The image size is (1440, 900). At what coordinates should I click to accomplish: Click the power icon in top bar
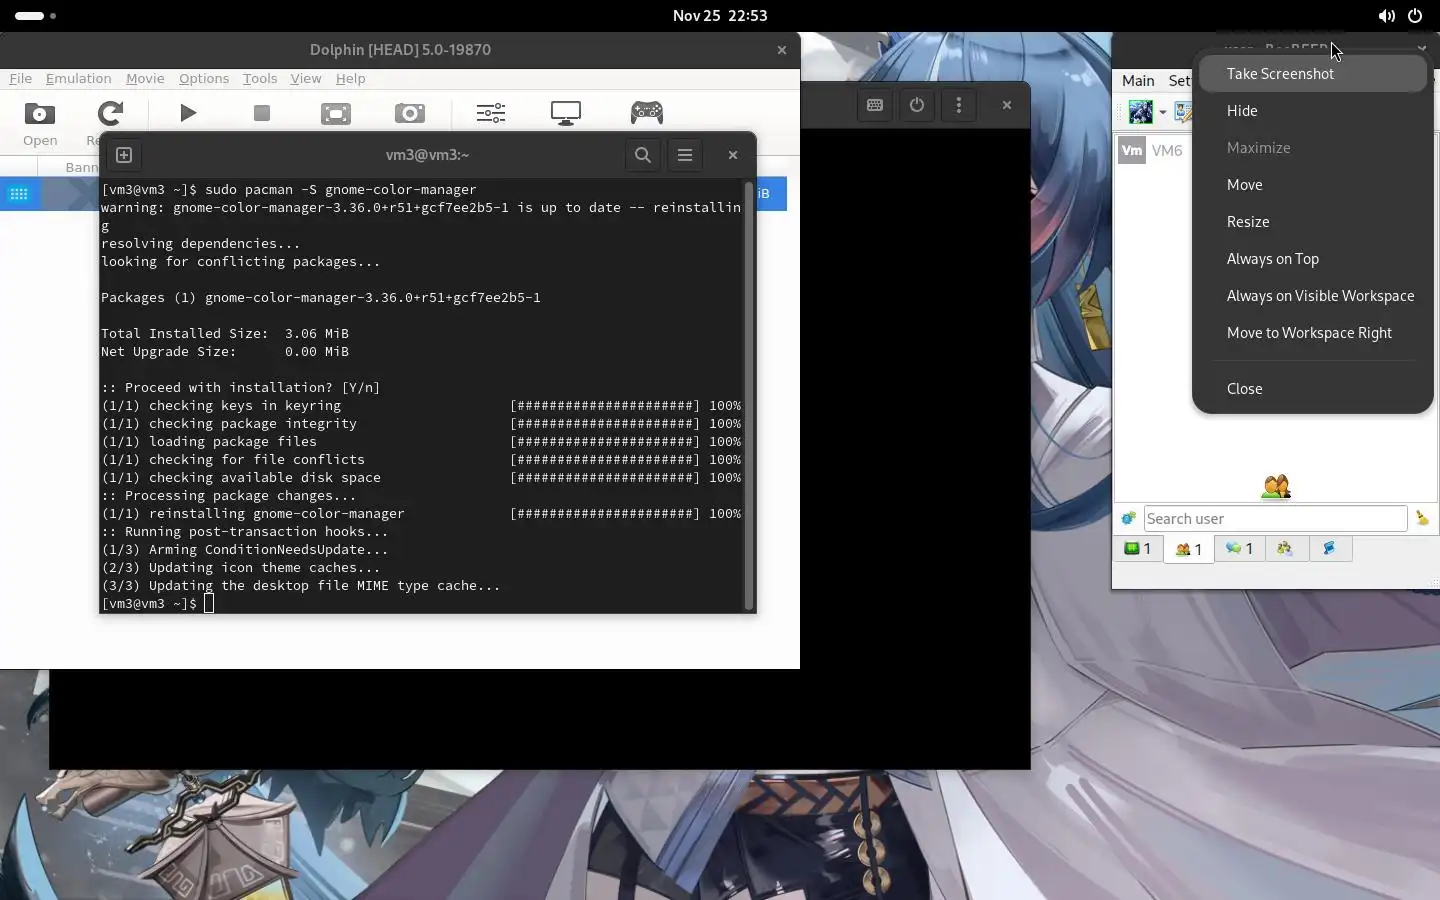[1415, 16]
